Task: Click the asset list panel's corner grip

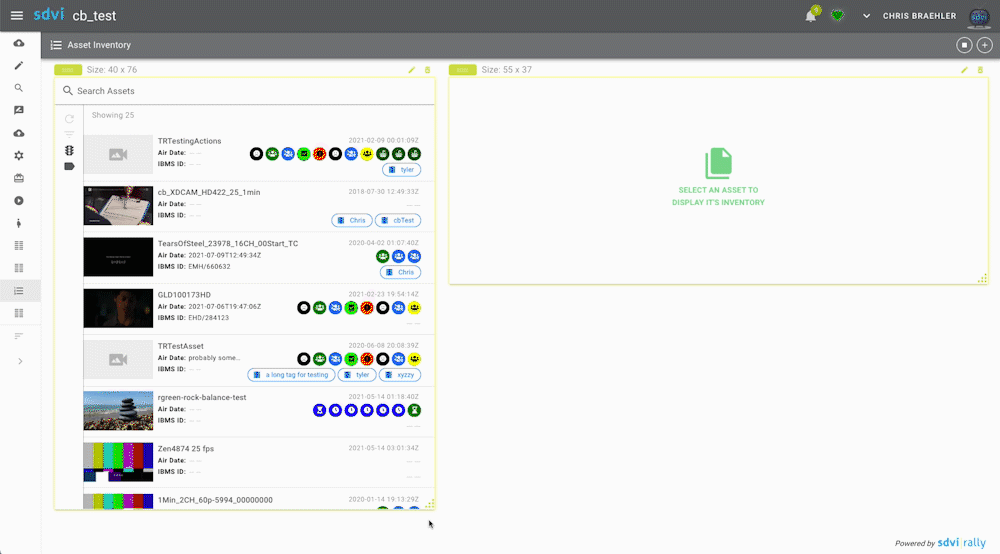Action: [x=430, y=504]
